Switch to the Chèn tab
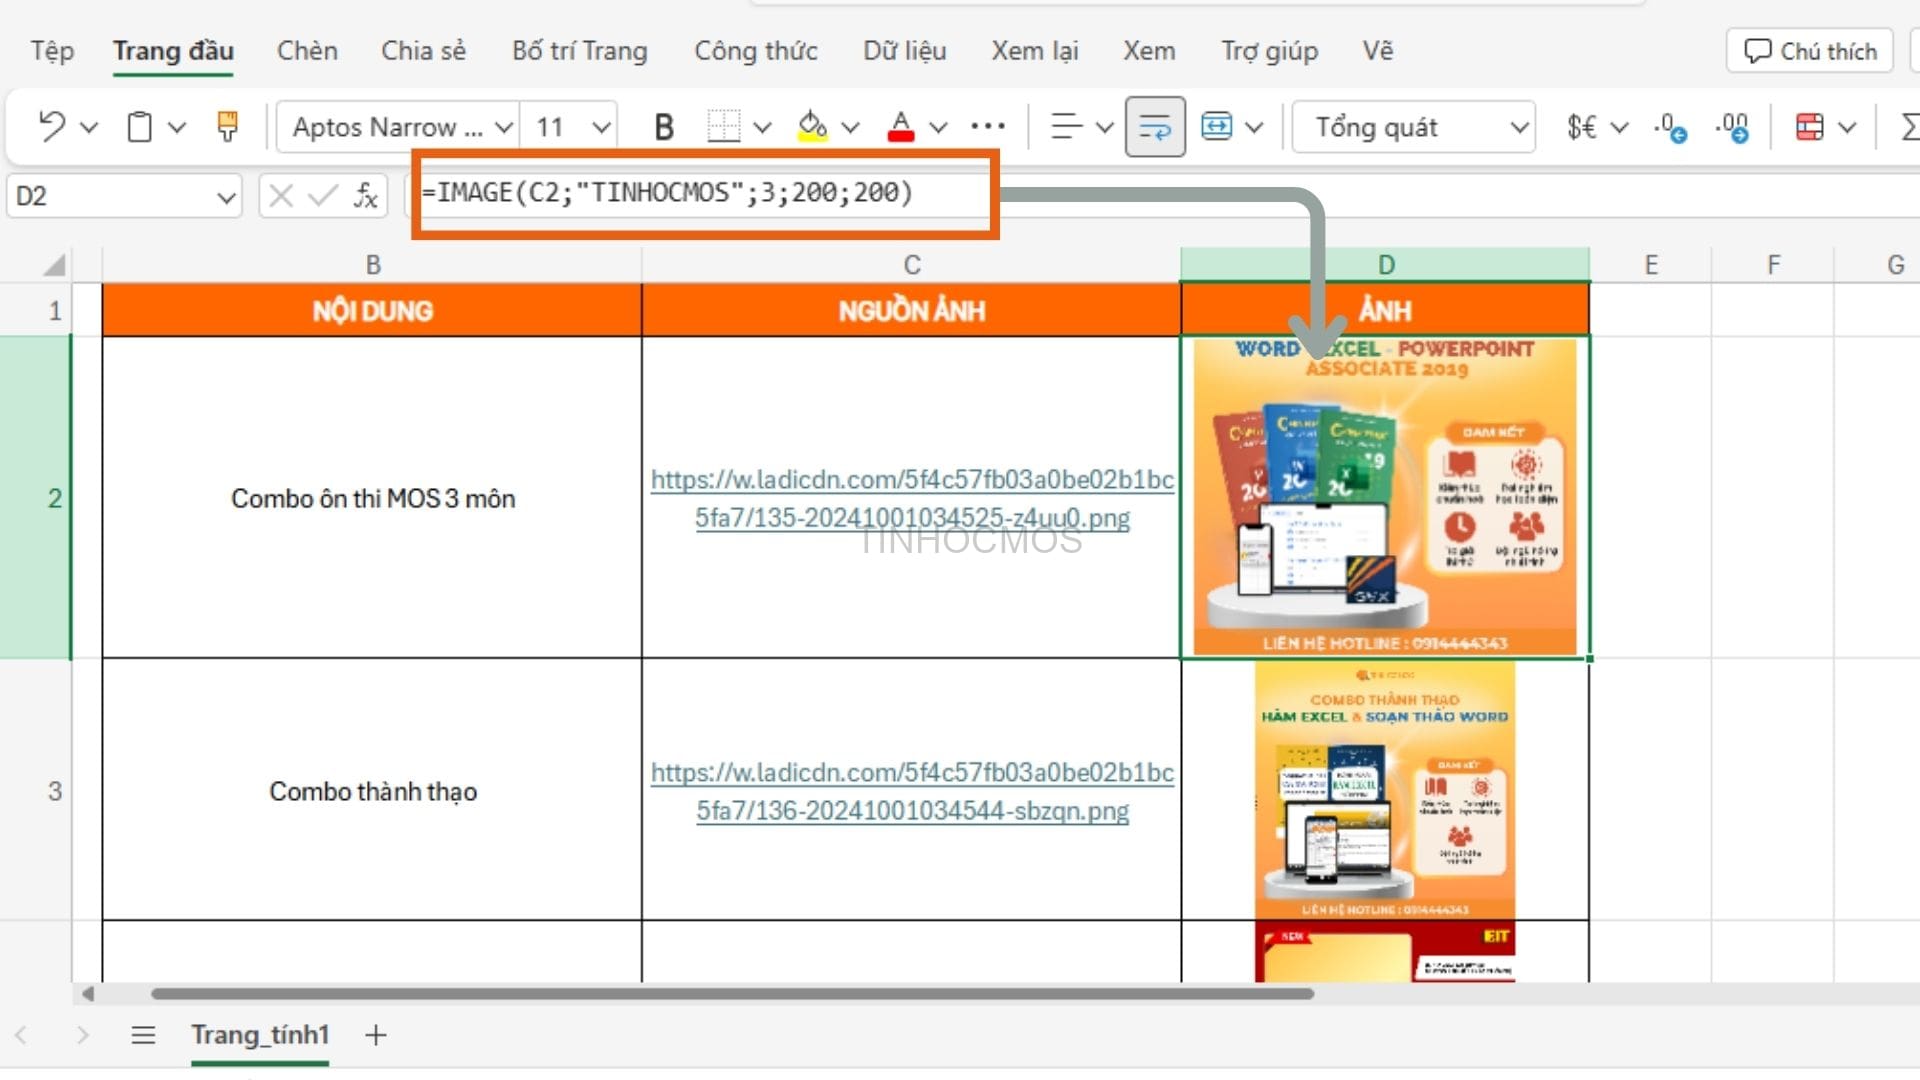The height and width of the screenshot is (1080, 1920). point(307,51)
